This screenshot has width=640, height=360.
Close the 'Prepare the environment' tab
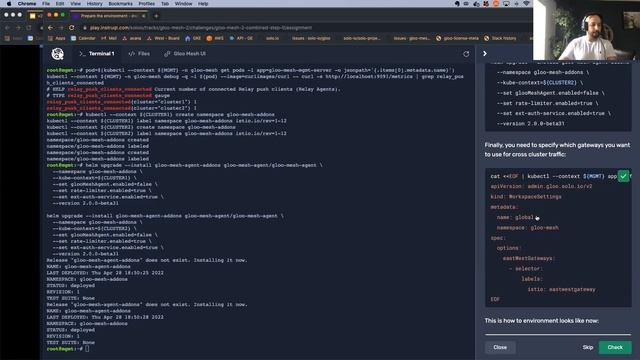click(x=143, y=16)
